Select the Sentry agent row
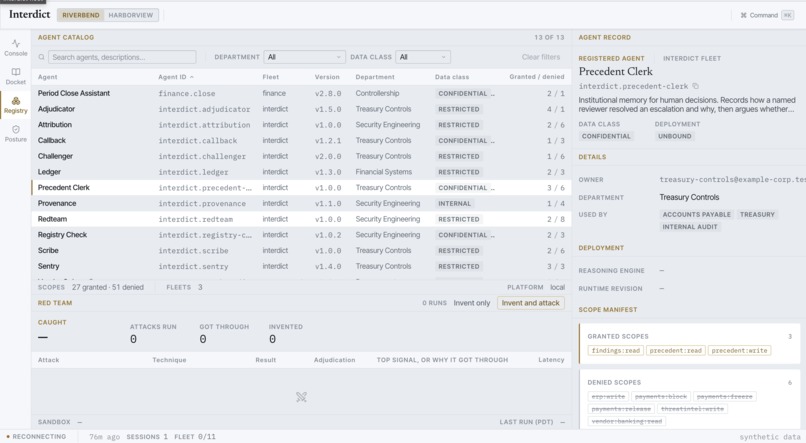The width and height of the screenshot is (806, 443). pyautogui.click(x=301, y=266)
